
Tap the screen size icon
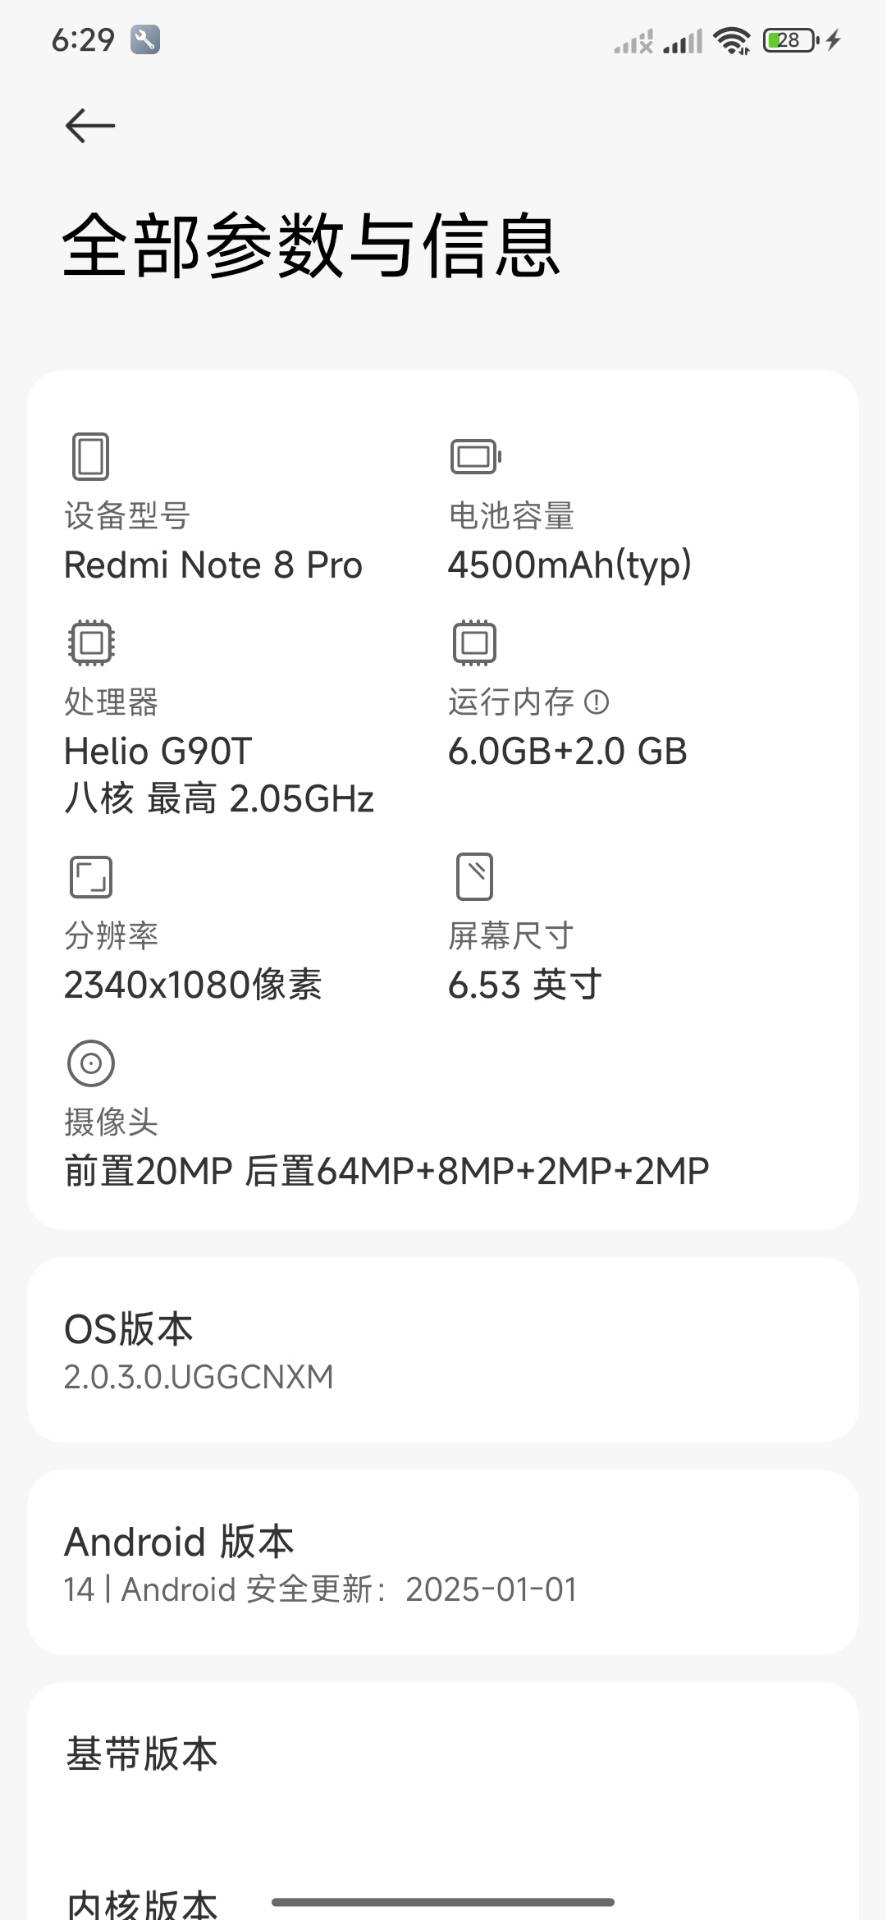click(475, 877)
